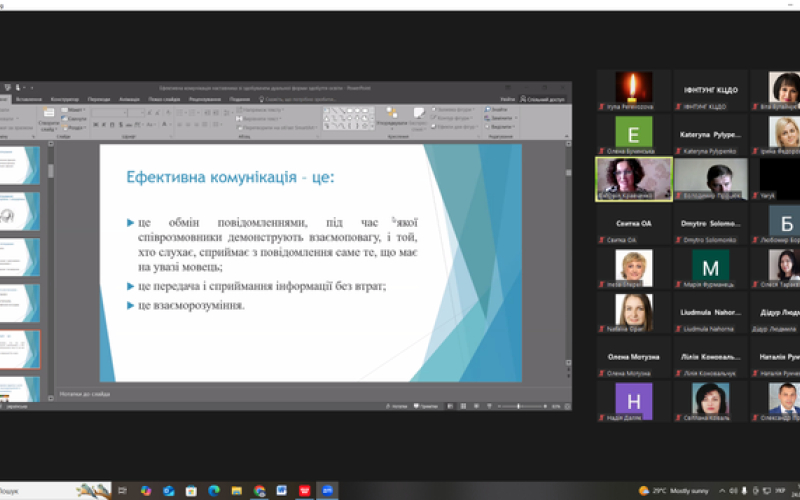Open Task View on taskbar
The width and height of the screenshot is (800, 500).
tap(122, 491)
